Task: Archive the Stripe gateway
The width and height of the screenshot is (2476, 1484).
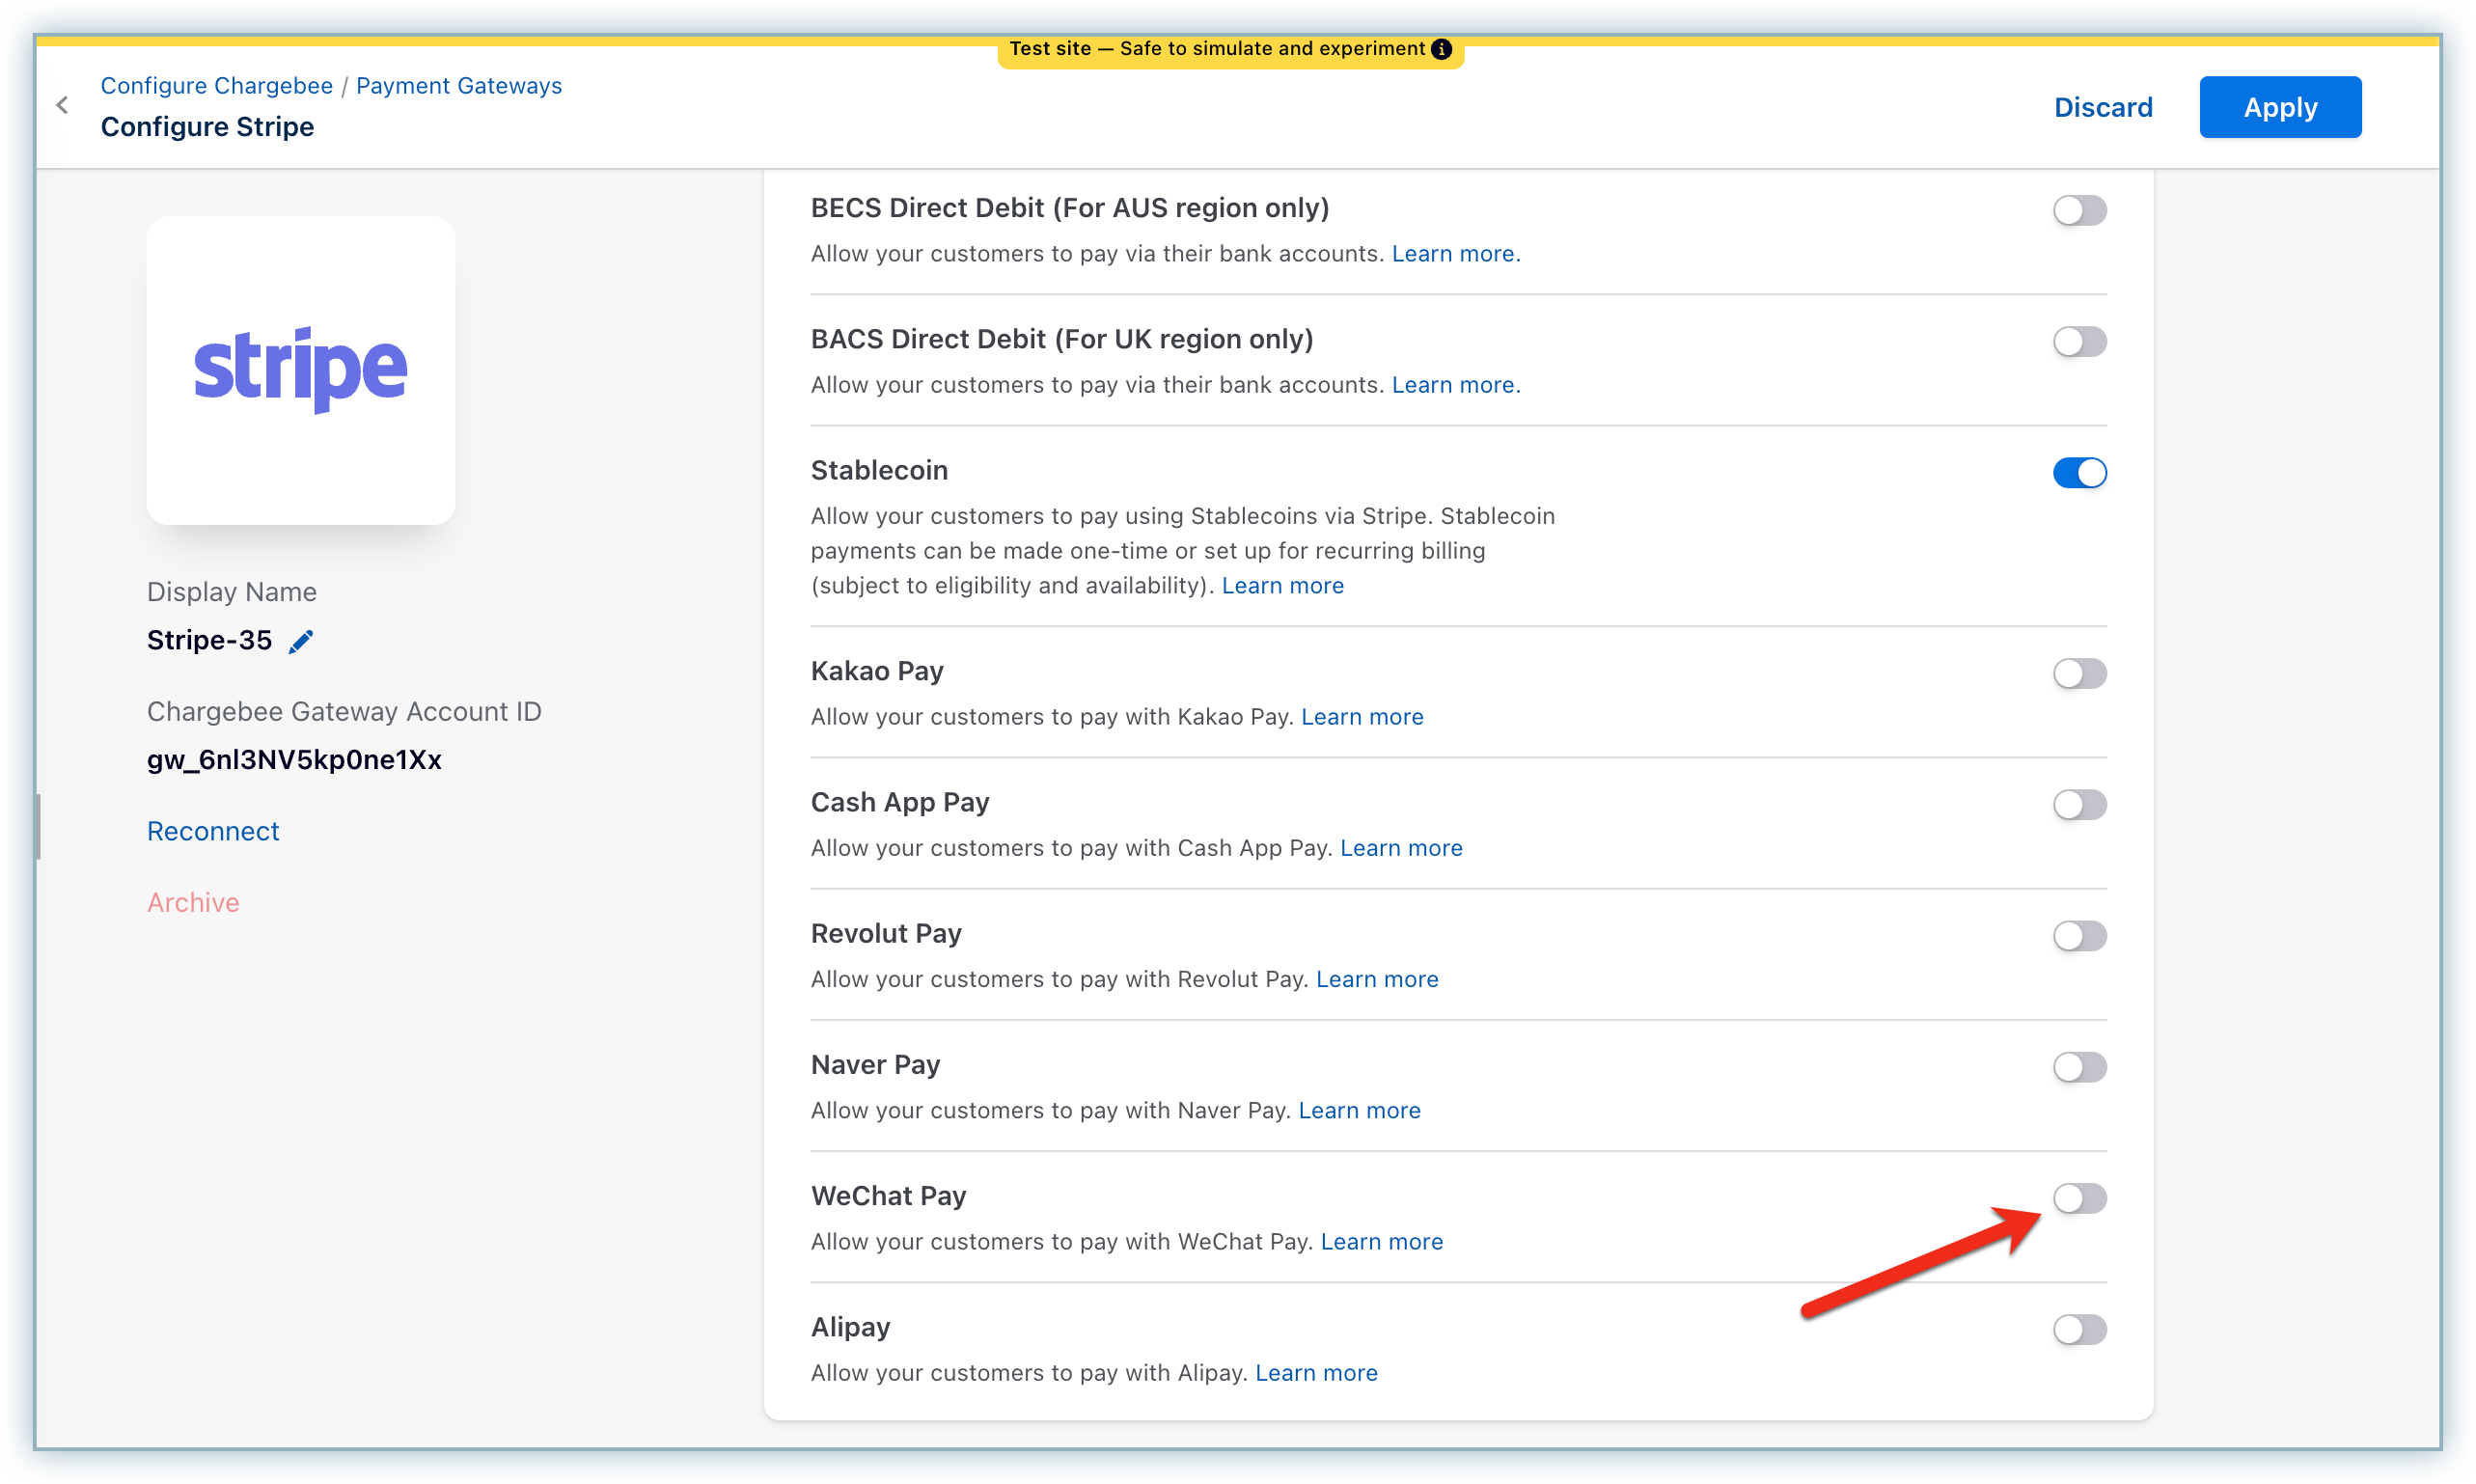Action: (x=193, y=902)
